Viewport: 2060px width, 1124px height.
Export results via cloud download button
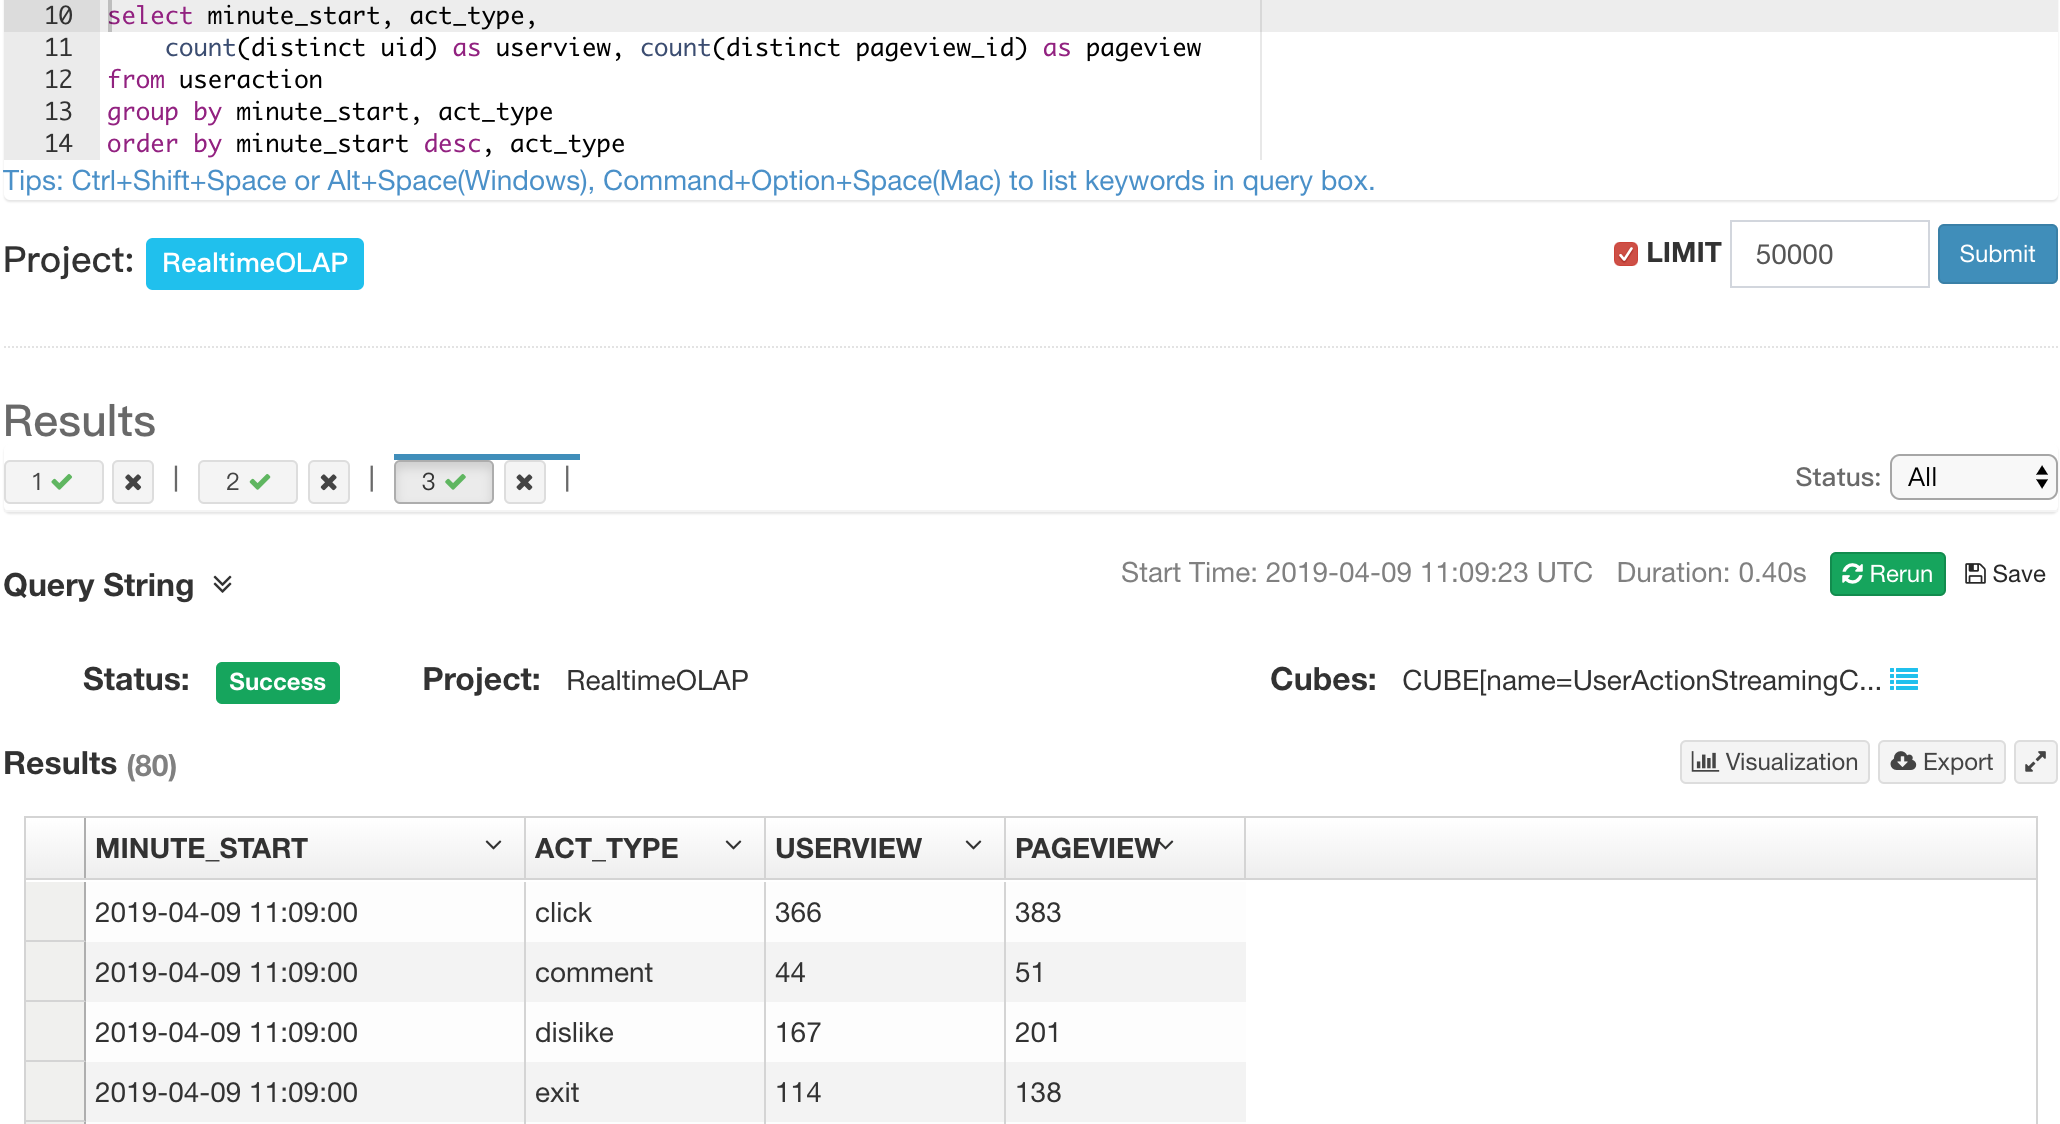(1941, 763)
